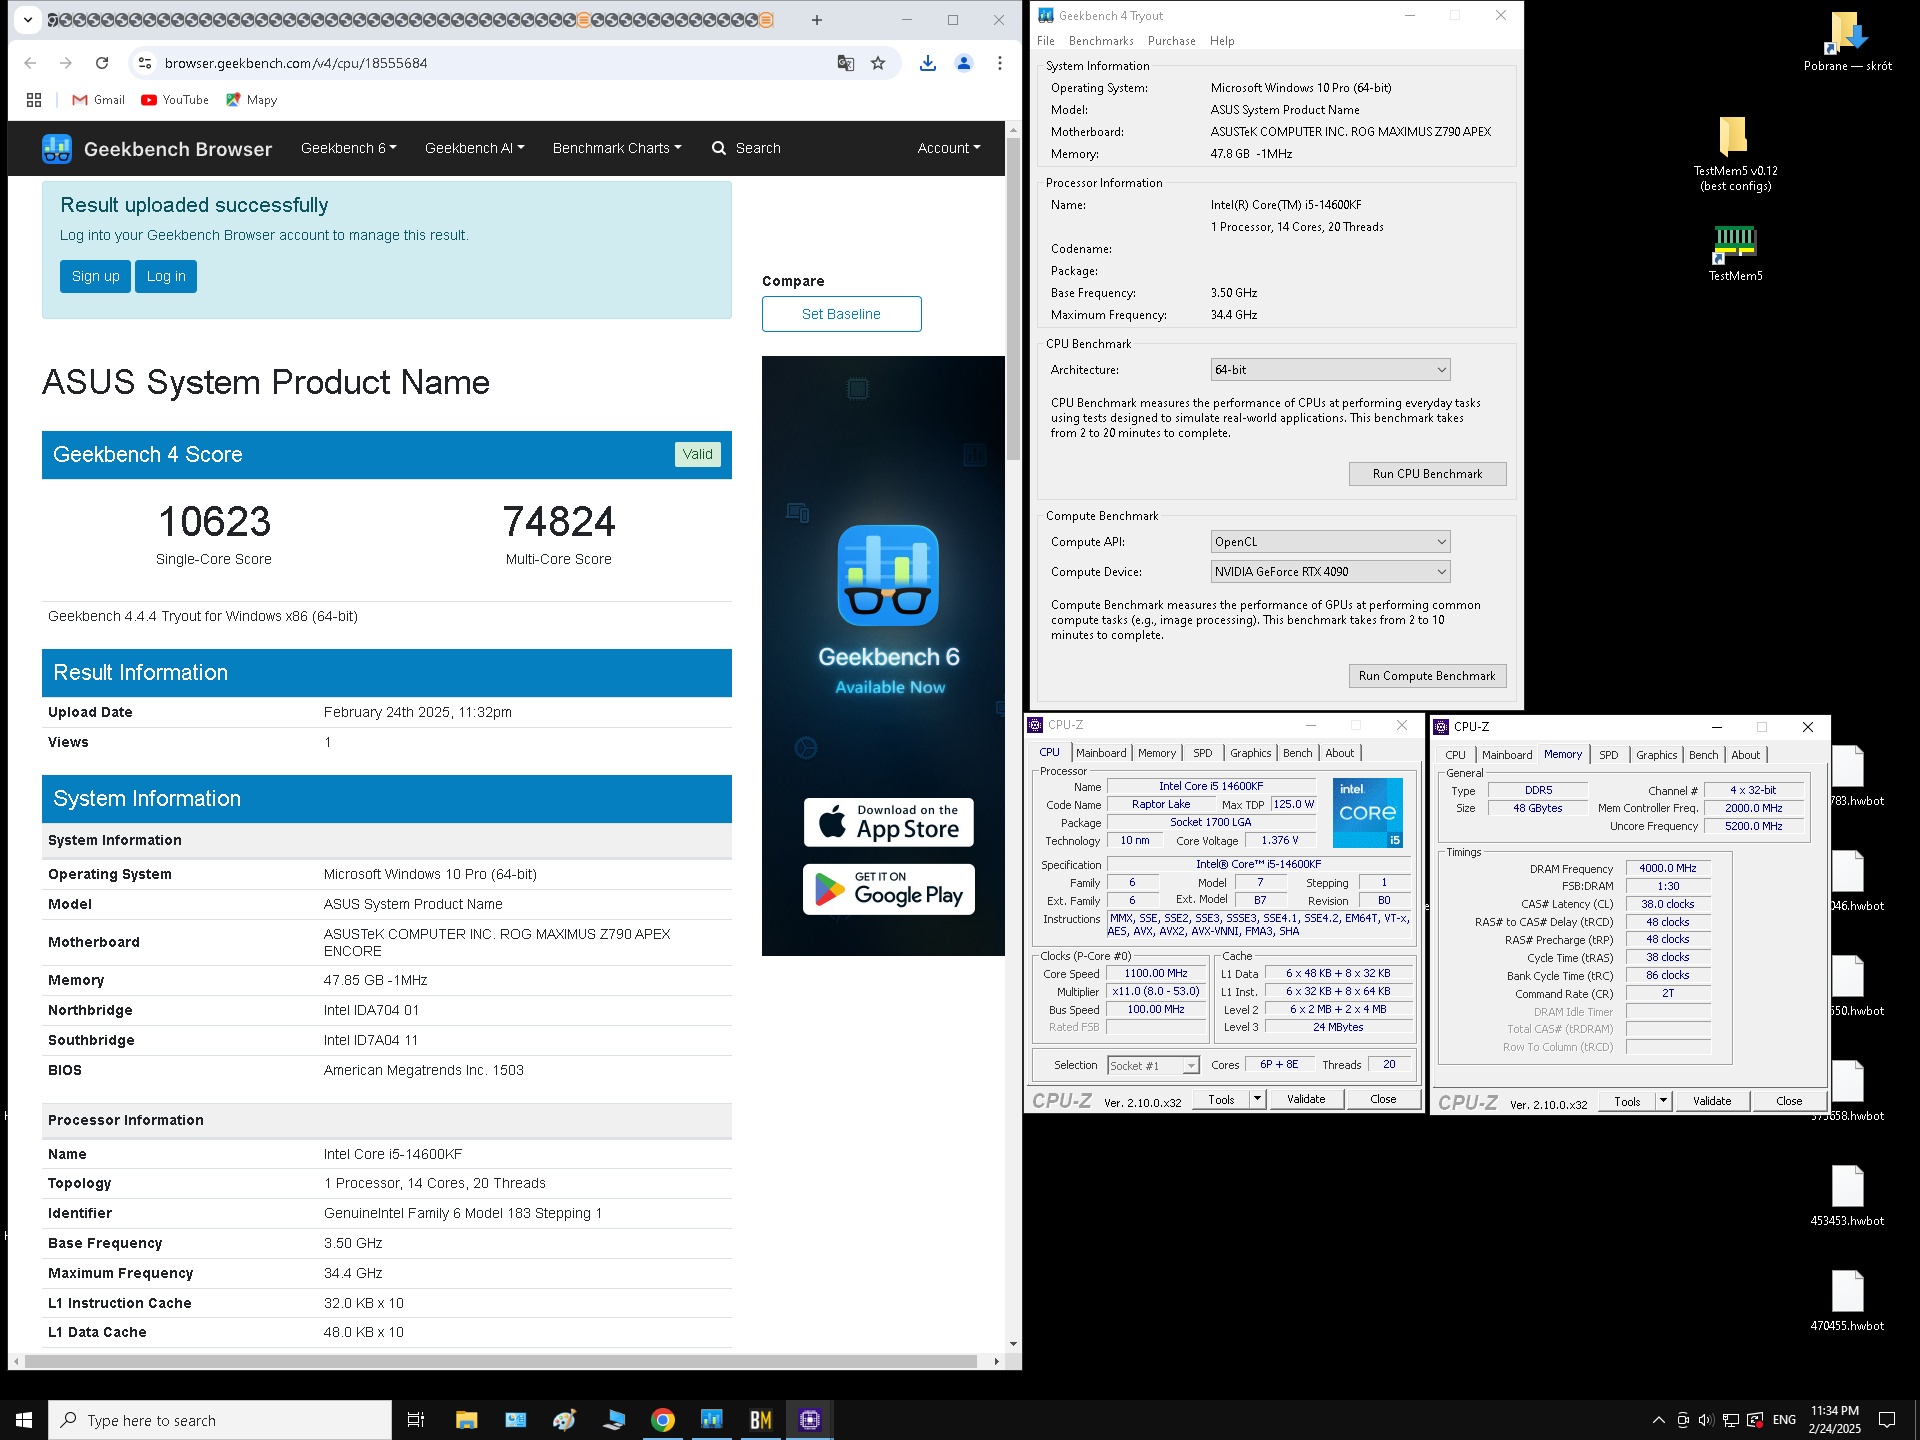Image resolution: width=1920 pixels, height=1440 pixels.
Task: Open the File menu in Geekbench 4
Action: point(1046,41)
